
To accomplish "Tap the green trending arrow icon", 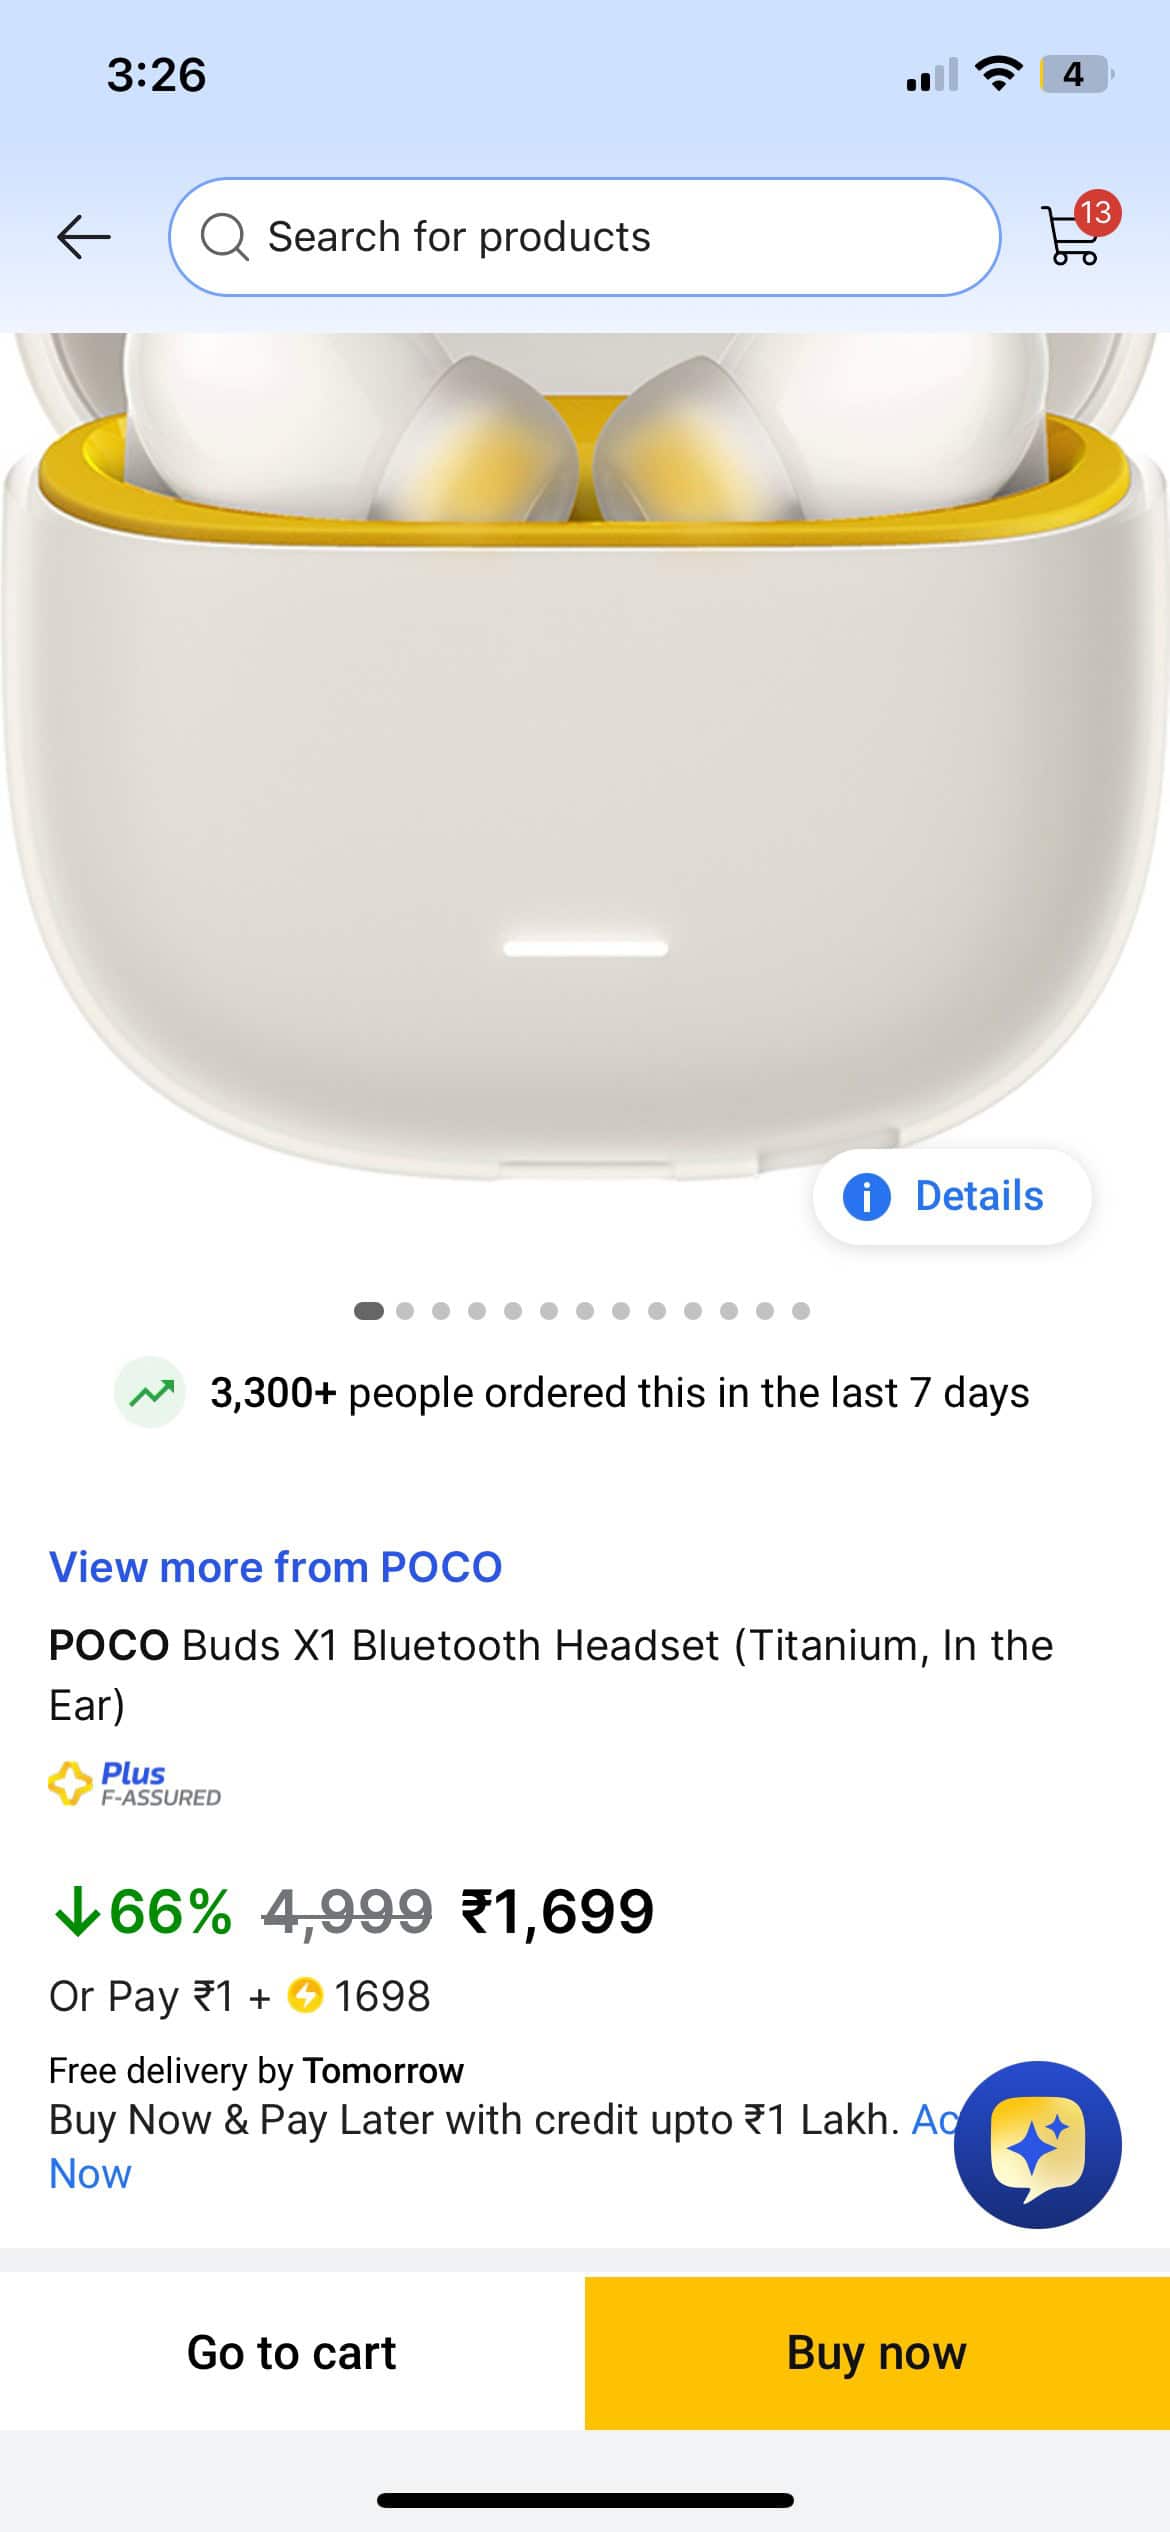I will (x=150, y=1392).
